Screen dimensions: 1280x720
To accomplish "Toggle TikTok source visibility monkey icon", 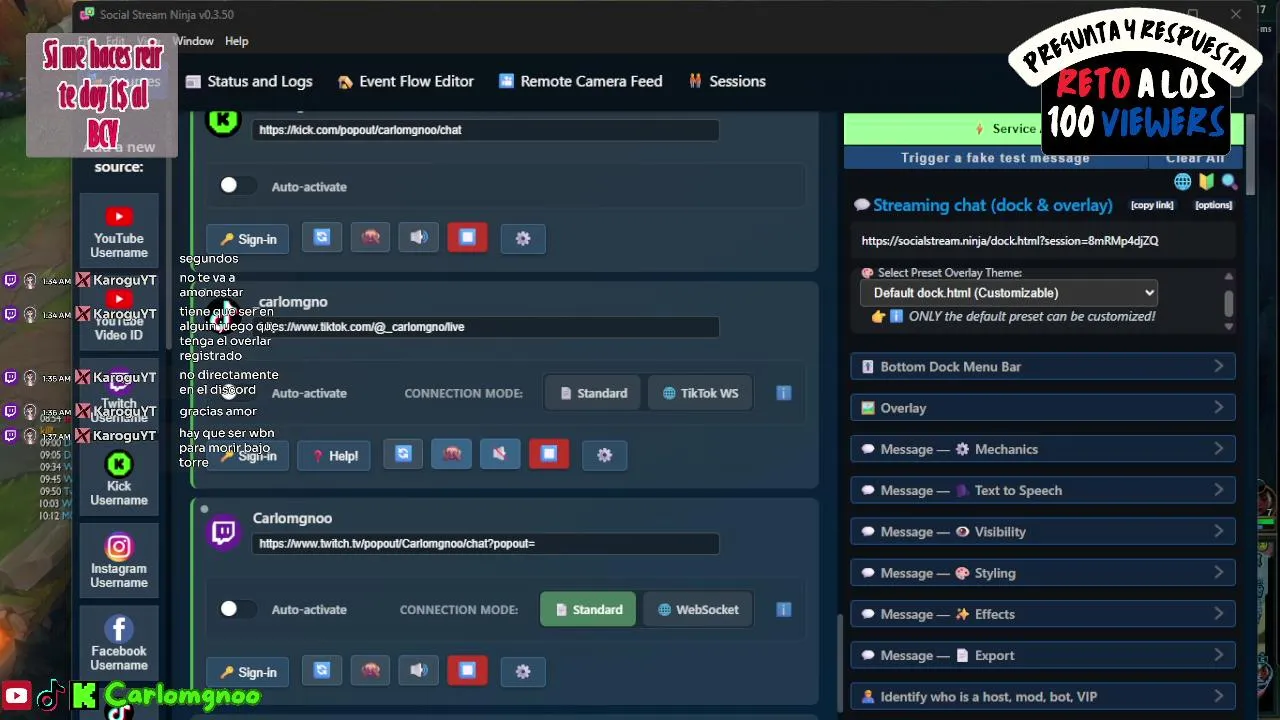I will point(452,454).
